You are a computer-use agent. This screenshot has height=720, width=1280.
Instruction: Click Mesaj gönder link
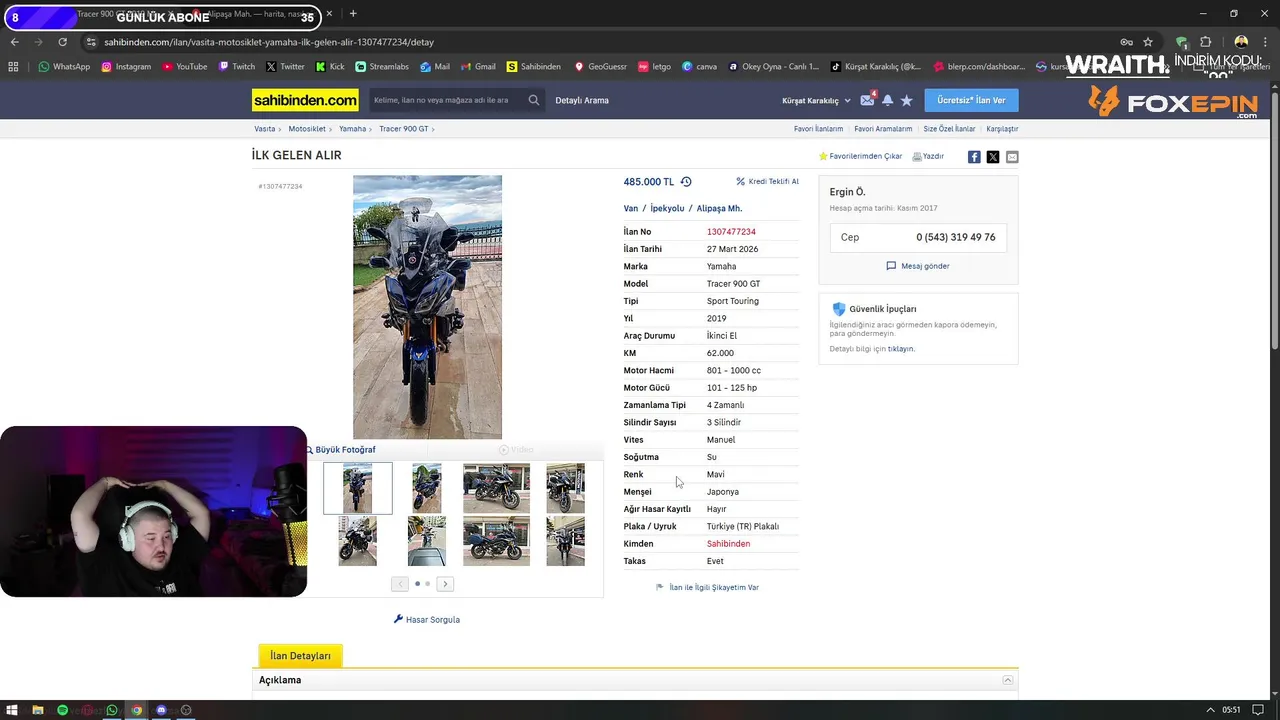[918, 266]
